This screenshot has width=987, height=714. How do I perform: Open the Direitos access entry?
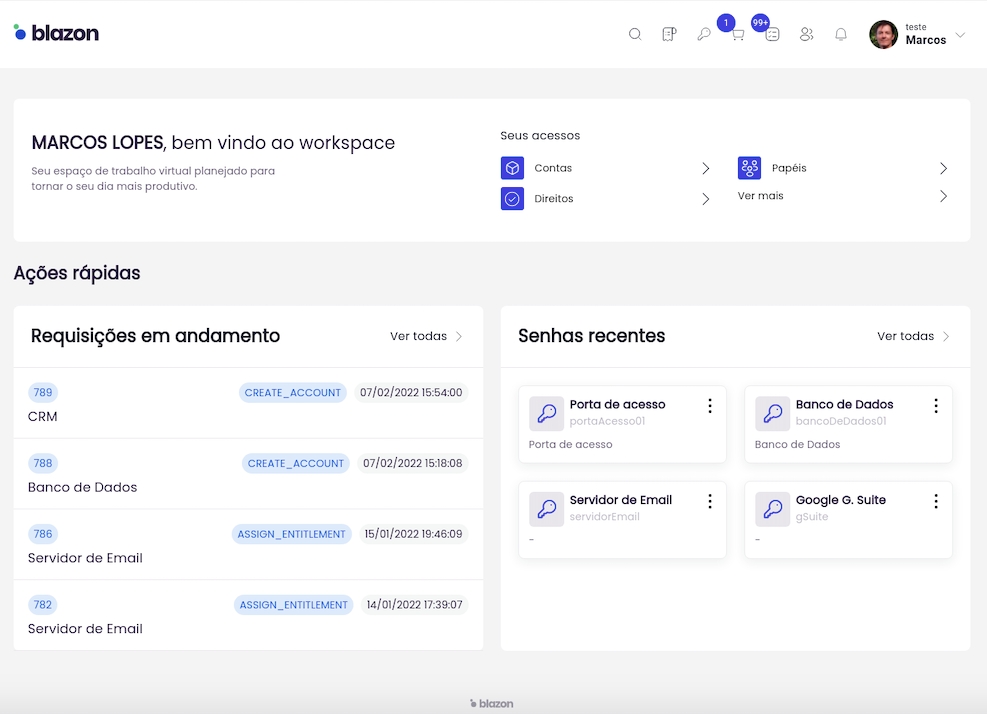pyautogui.click(x=554, y=199)
